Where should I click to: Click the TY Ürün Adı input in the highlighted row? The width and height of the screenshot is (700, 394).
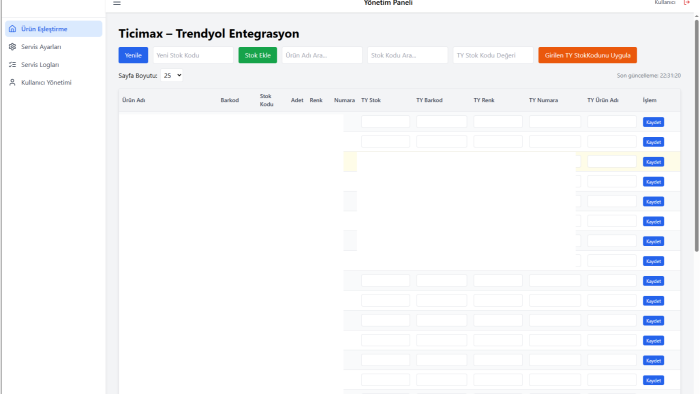click(x=612, y=162)
